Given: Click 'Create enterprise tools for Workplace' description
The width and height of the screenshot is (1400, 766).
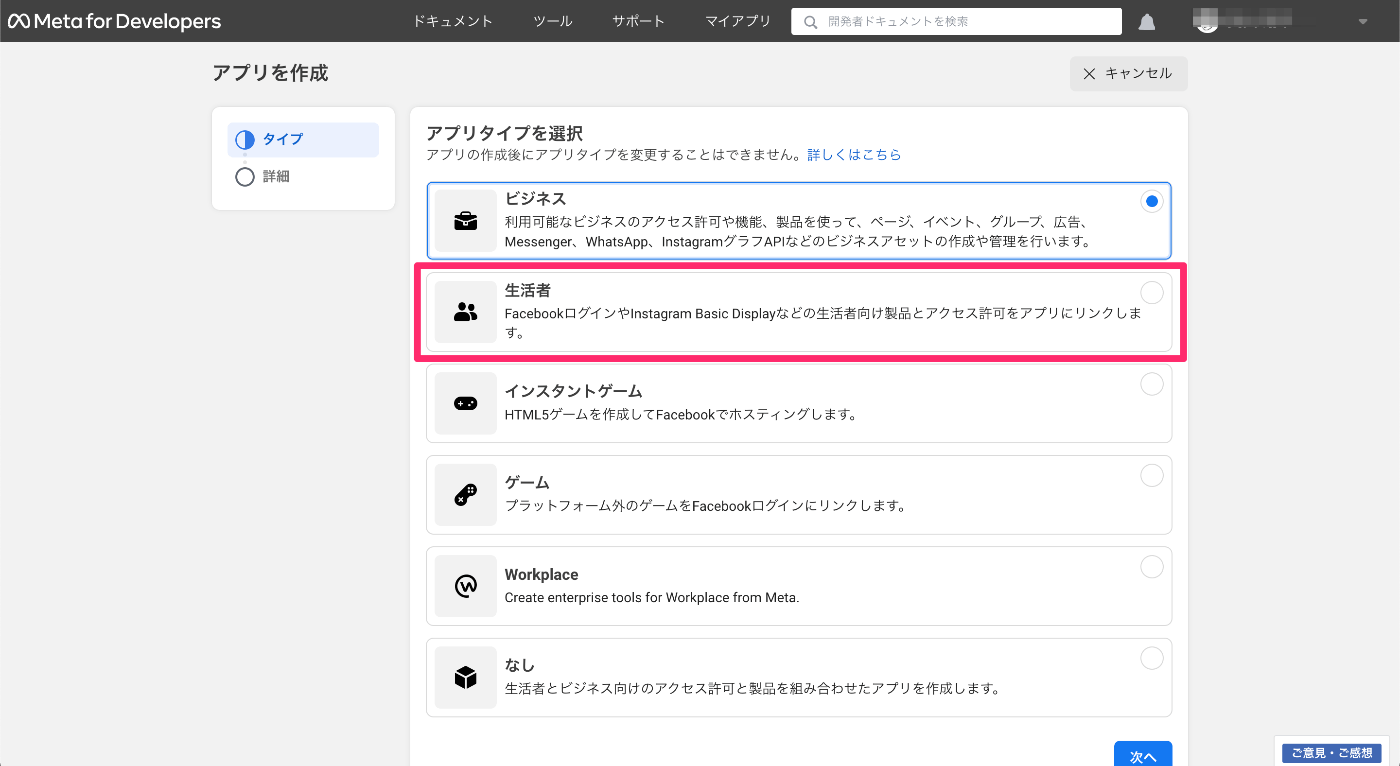Looking at the screenshot, I should click(x=652, y=597).
